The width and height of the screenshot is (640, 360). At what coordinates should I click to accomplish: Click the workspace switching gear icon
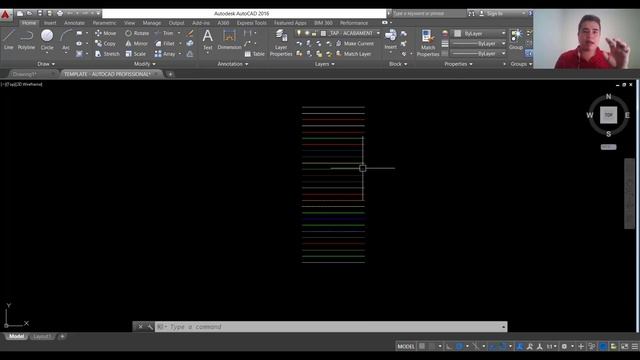pos(564,346)
